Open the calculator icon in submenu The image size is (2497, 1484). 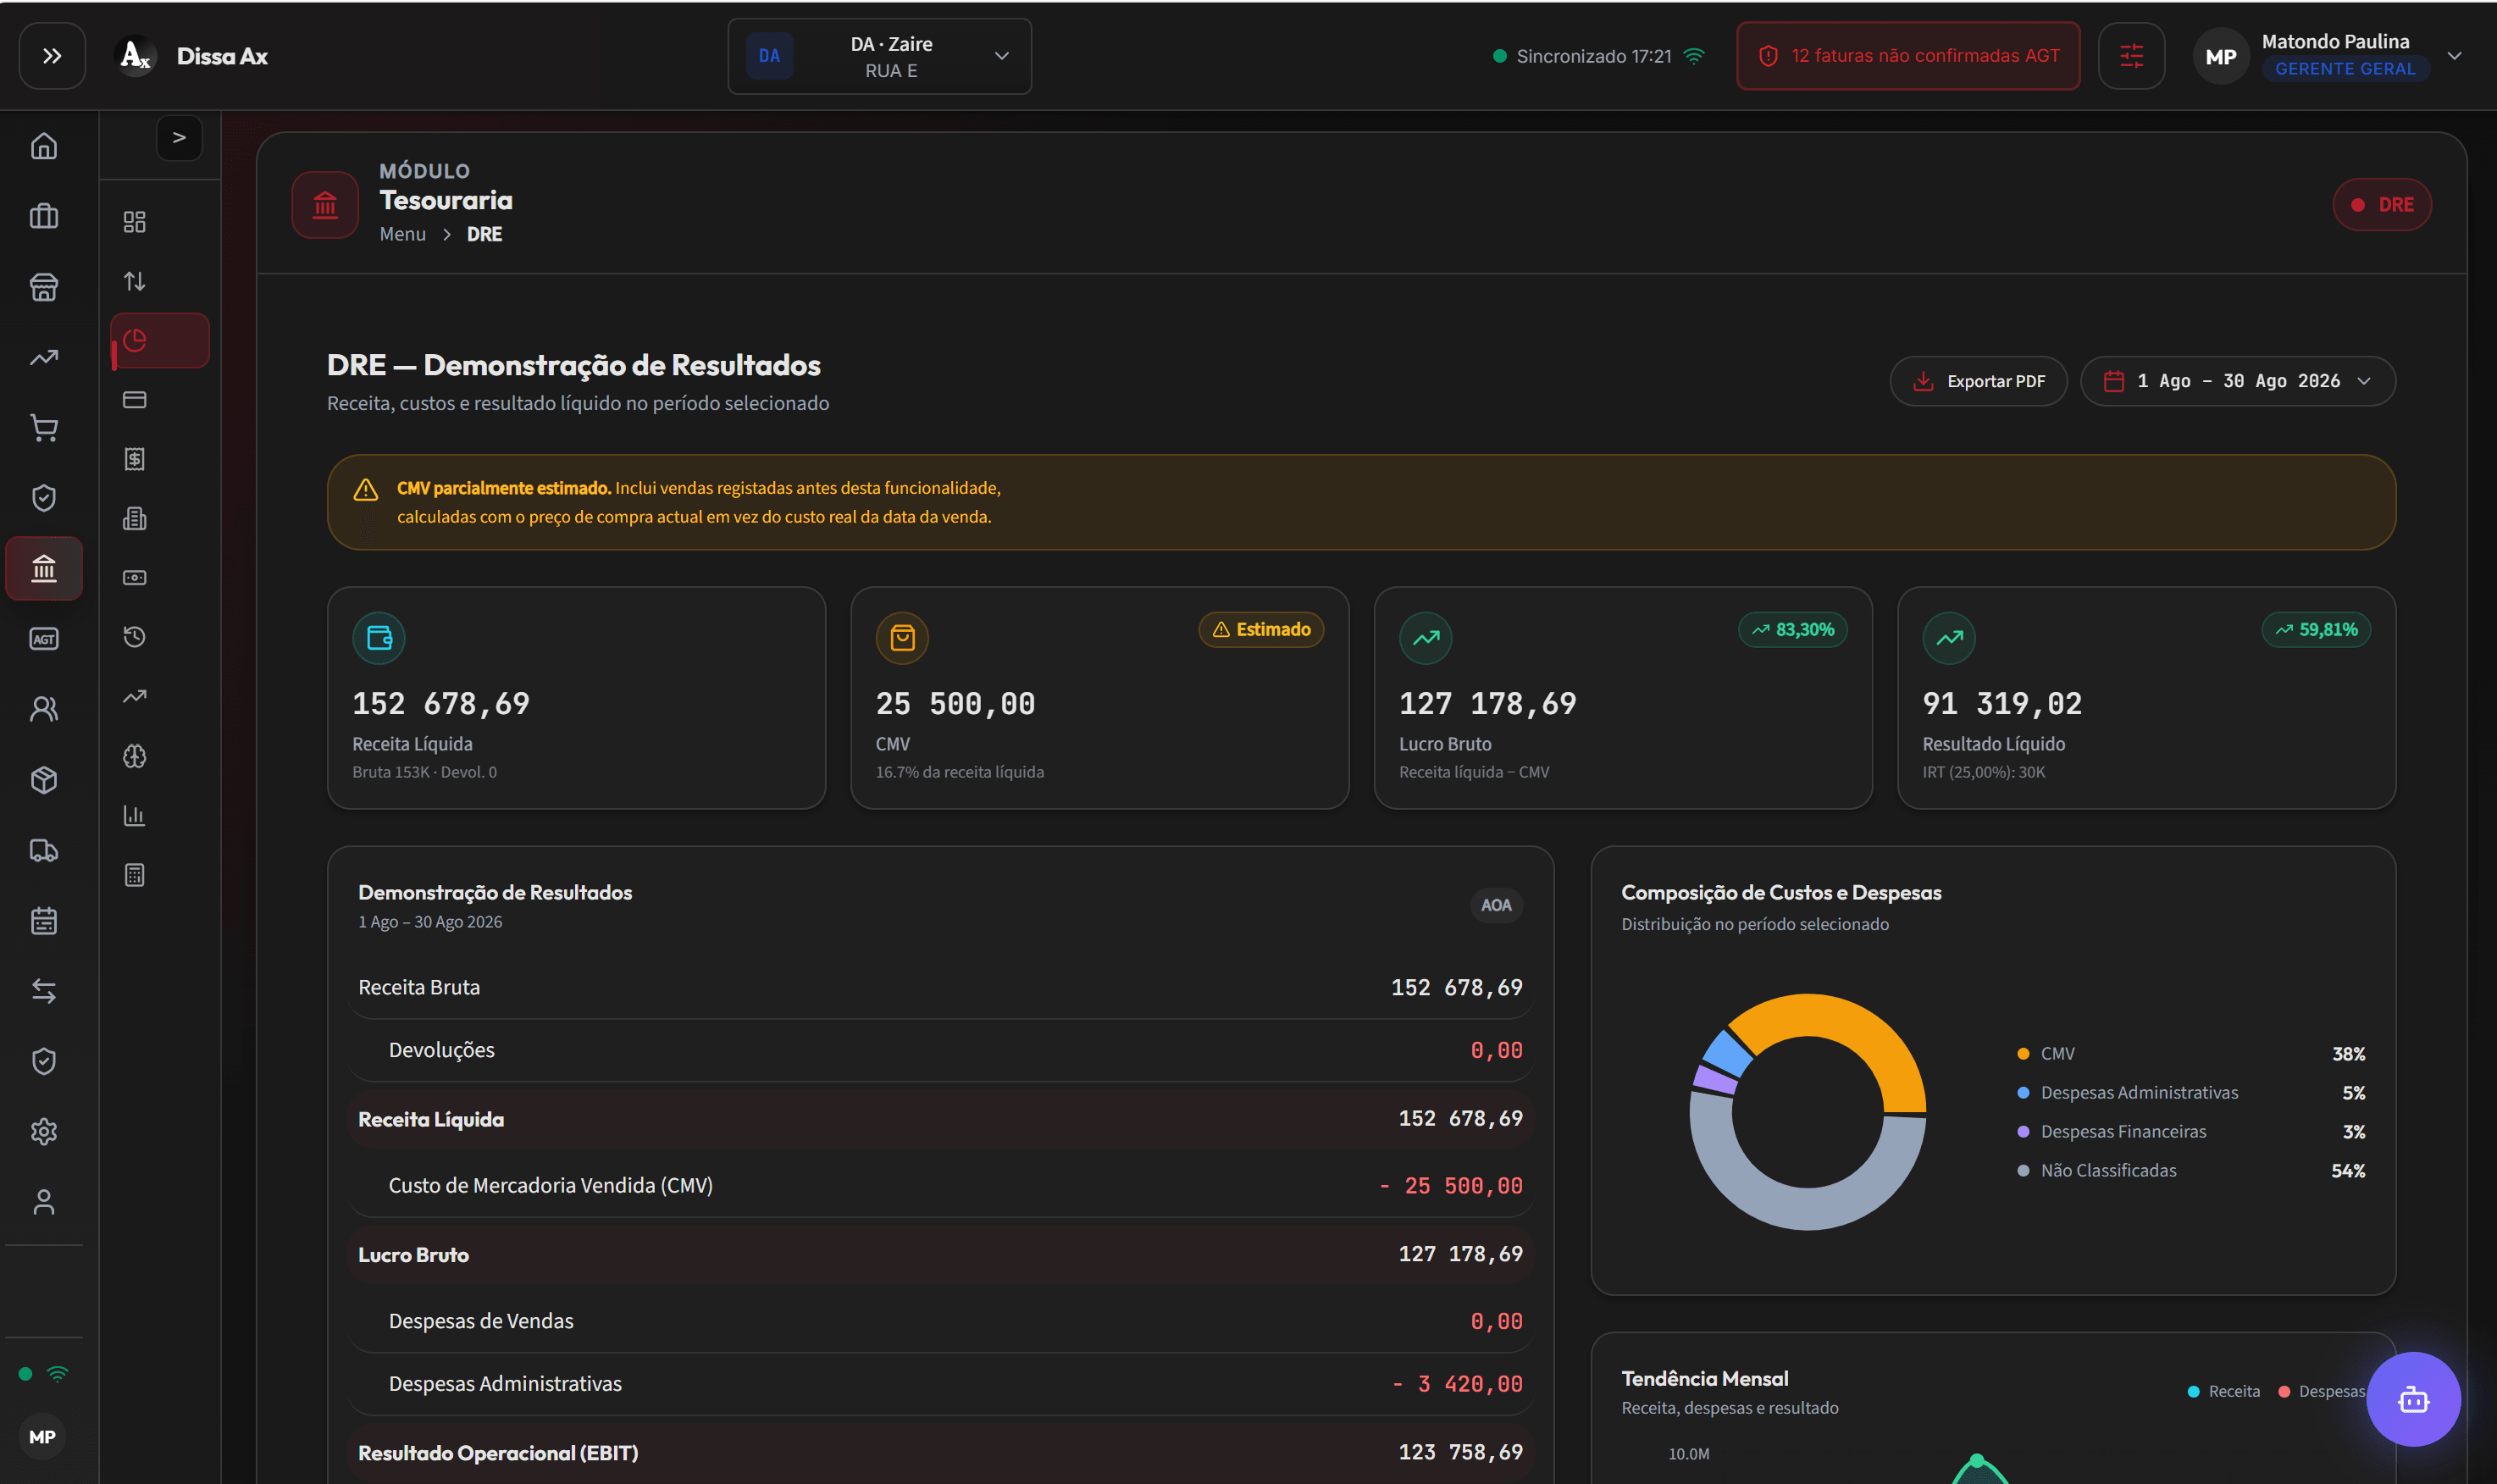(x=134, y=875)
